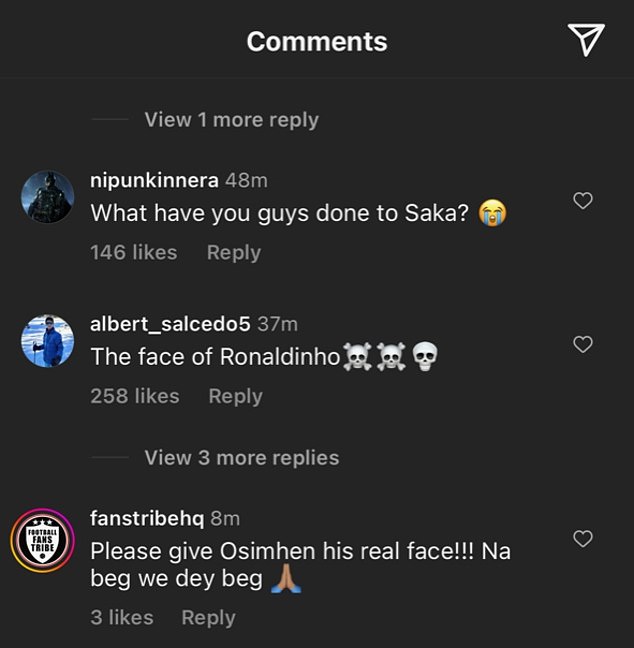The height and width of the screenshot is (648, 634).
Task: Open the nipunkinnera username link
Action: [x=154, y=181]
